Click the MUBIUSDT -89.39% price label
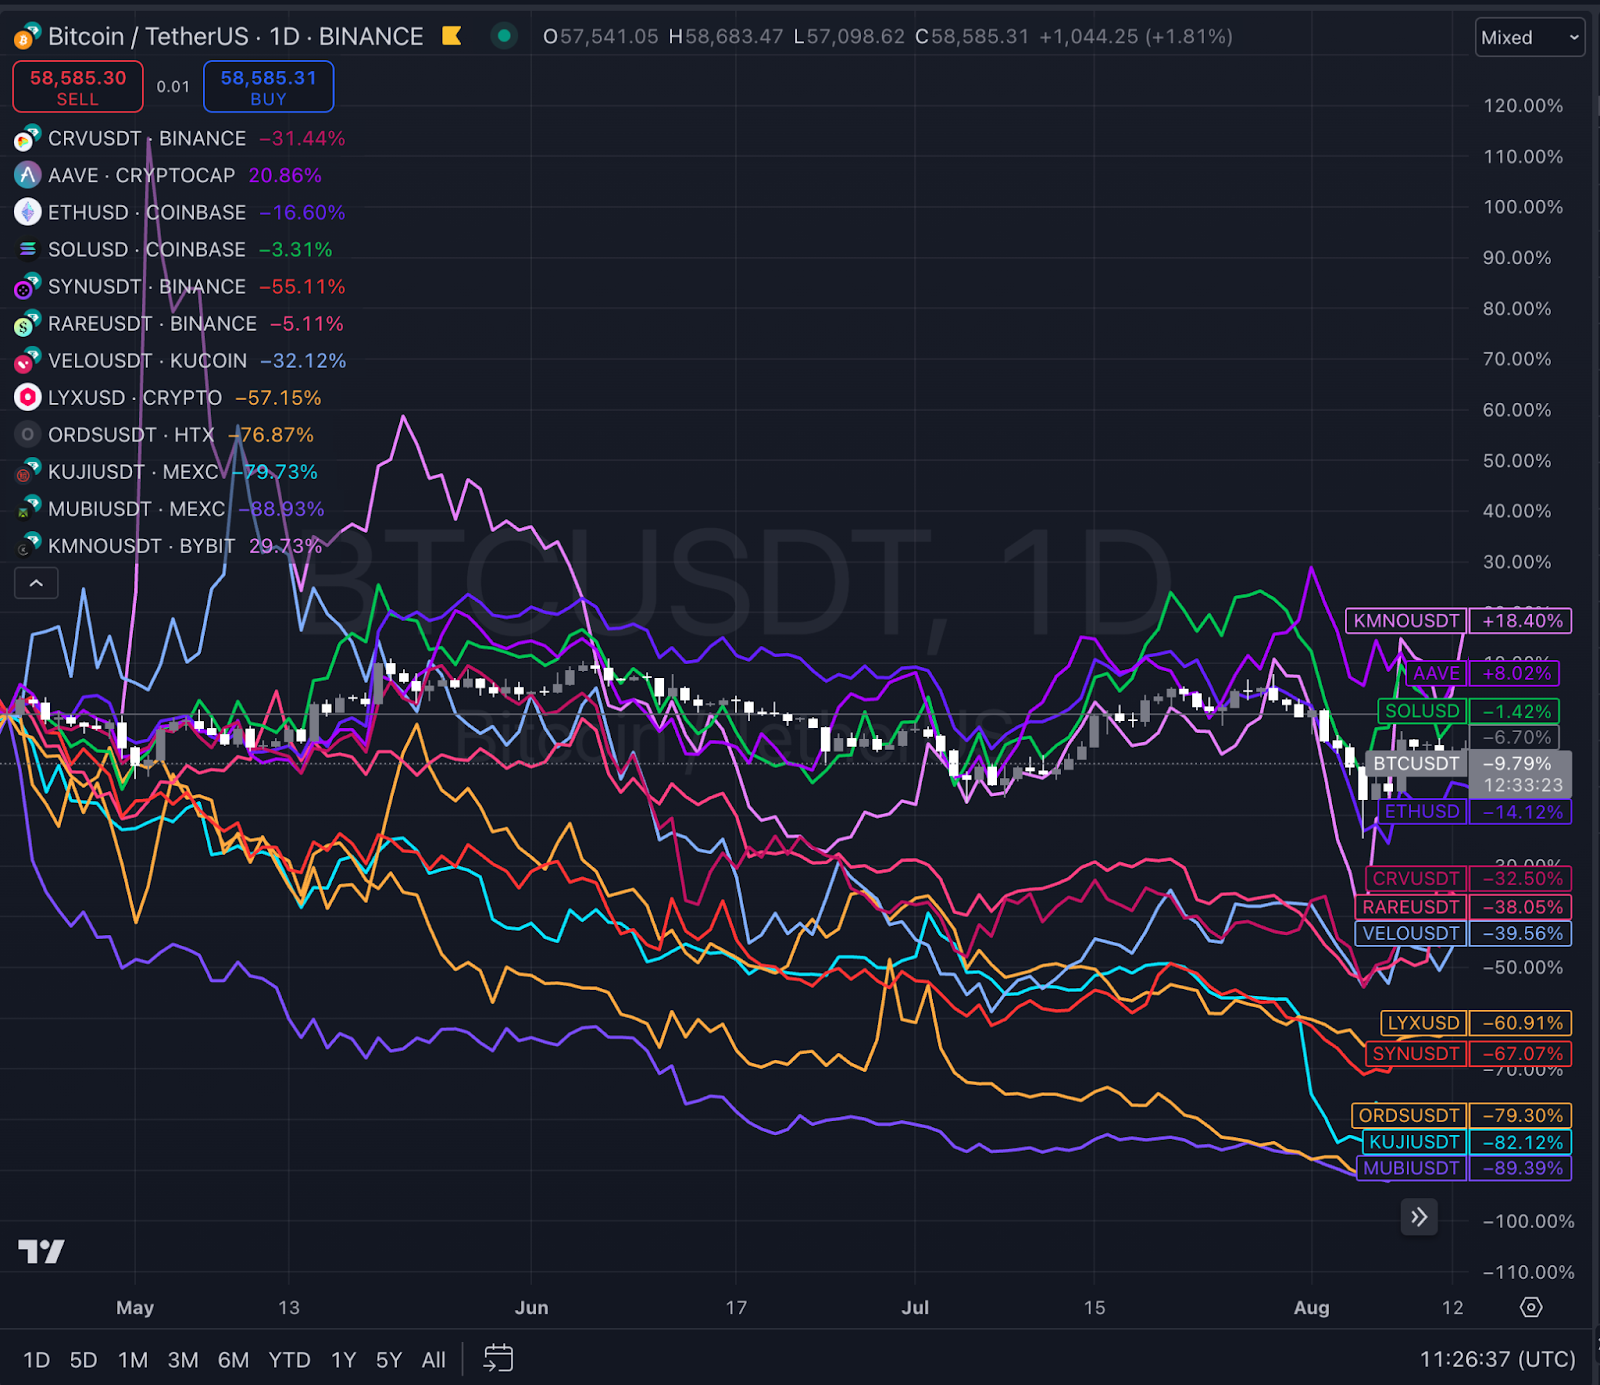Image resolution: width=1600 pixels, height=1385 pixels. (x=1464, y=1168)
